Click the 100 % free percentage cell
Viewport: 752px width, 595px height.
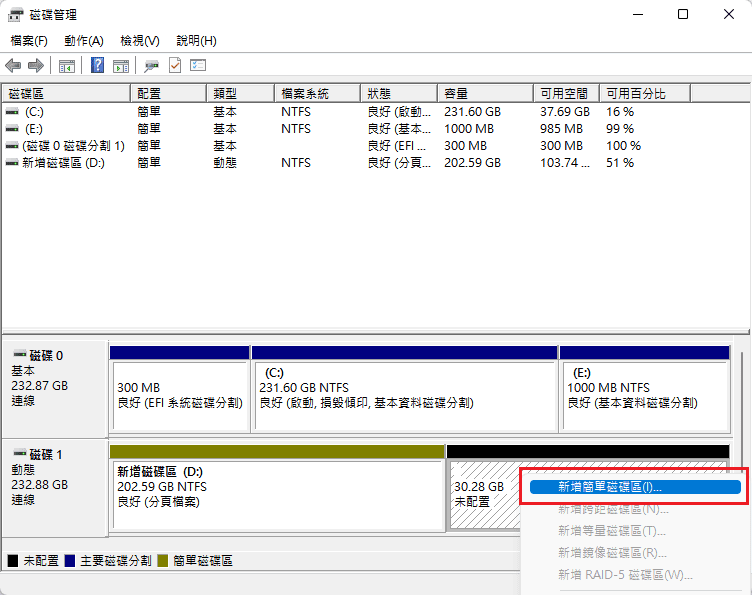point(623,146)
